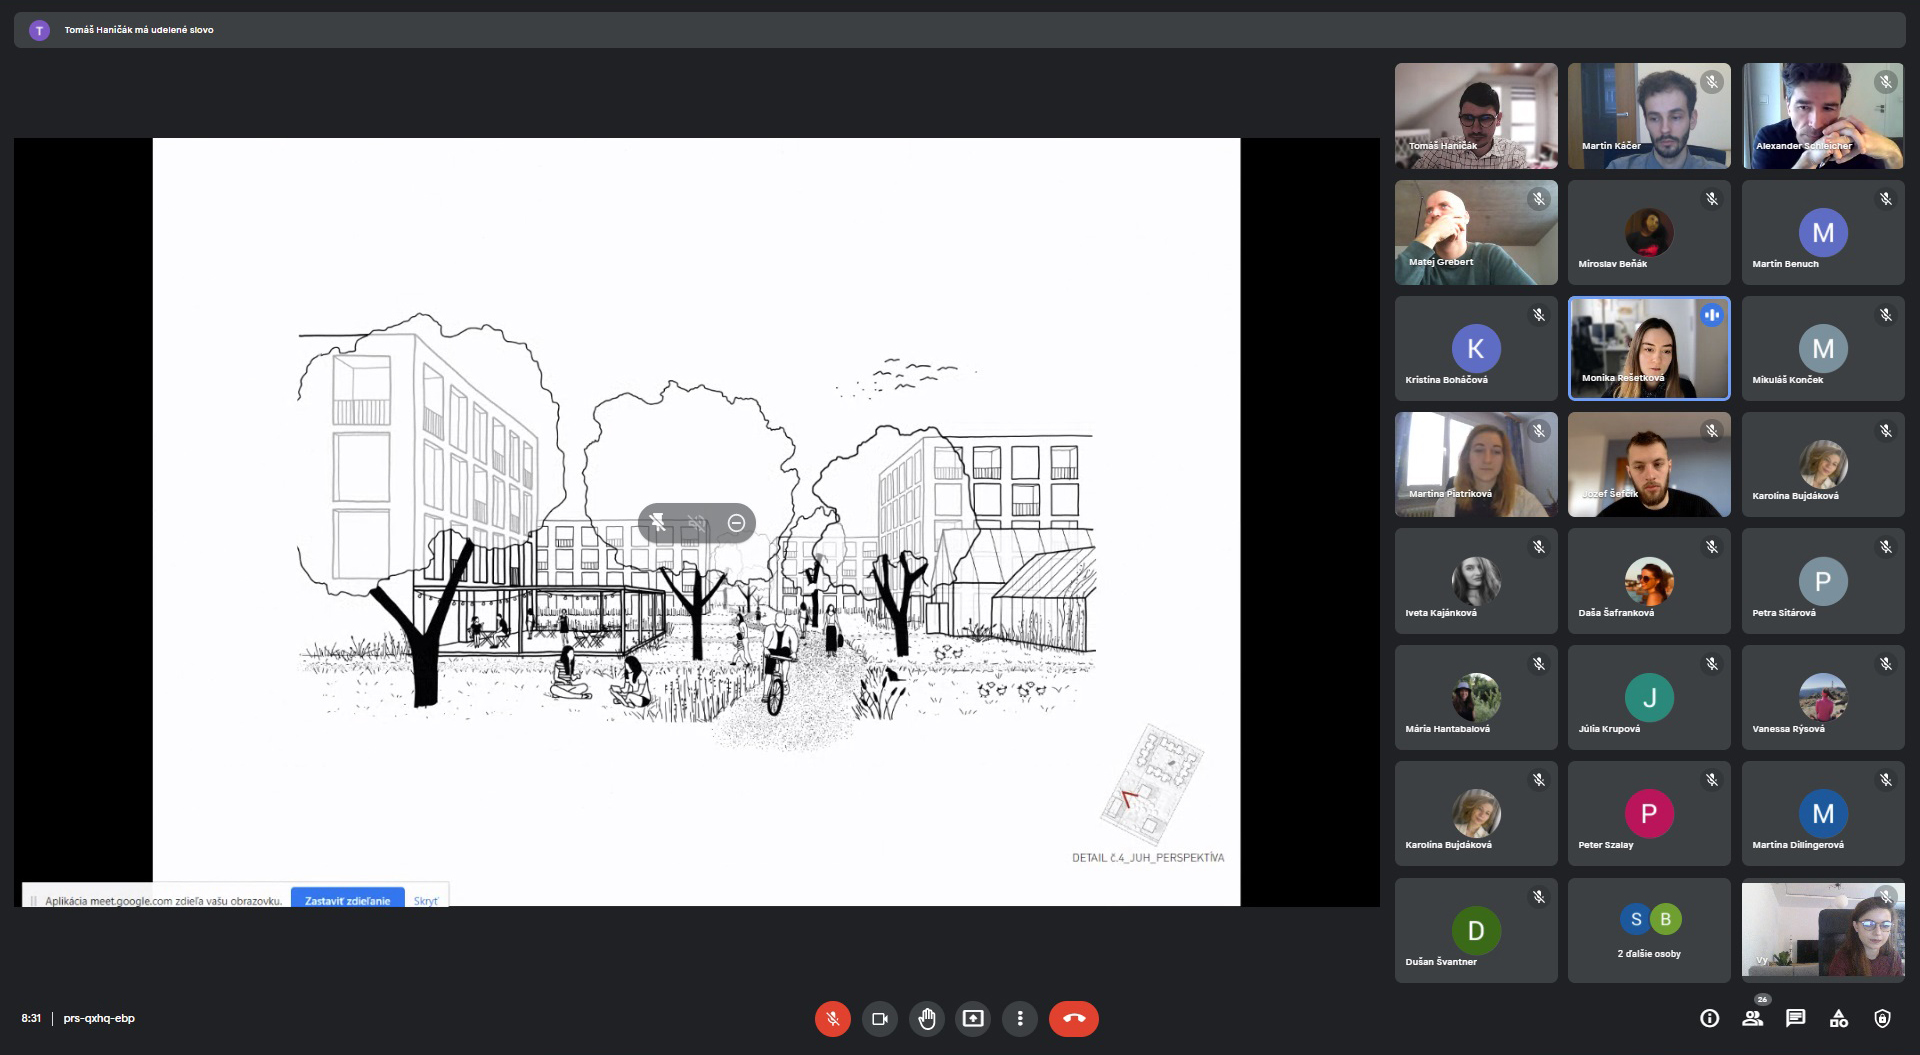Select Monika Rešetková's video tile
This screenshot has width=1920, height=1055.
(1649, 348)
